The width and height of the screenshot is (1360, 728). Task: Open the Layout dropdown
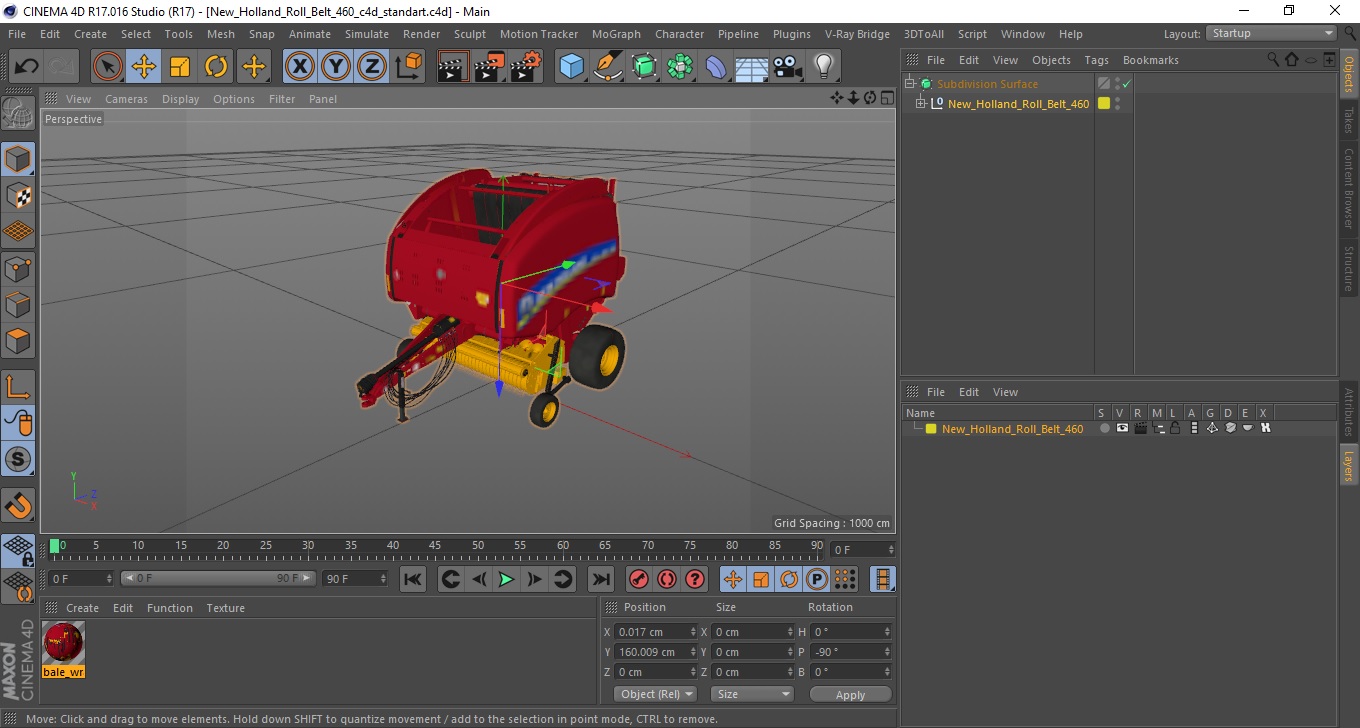pyautogui.click(x=1271, y=33)
